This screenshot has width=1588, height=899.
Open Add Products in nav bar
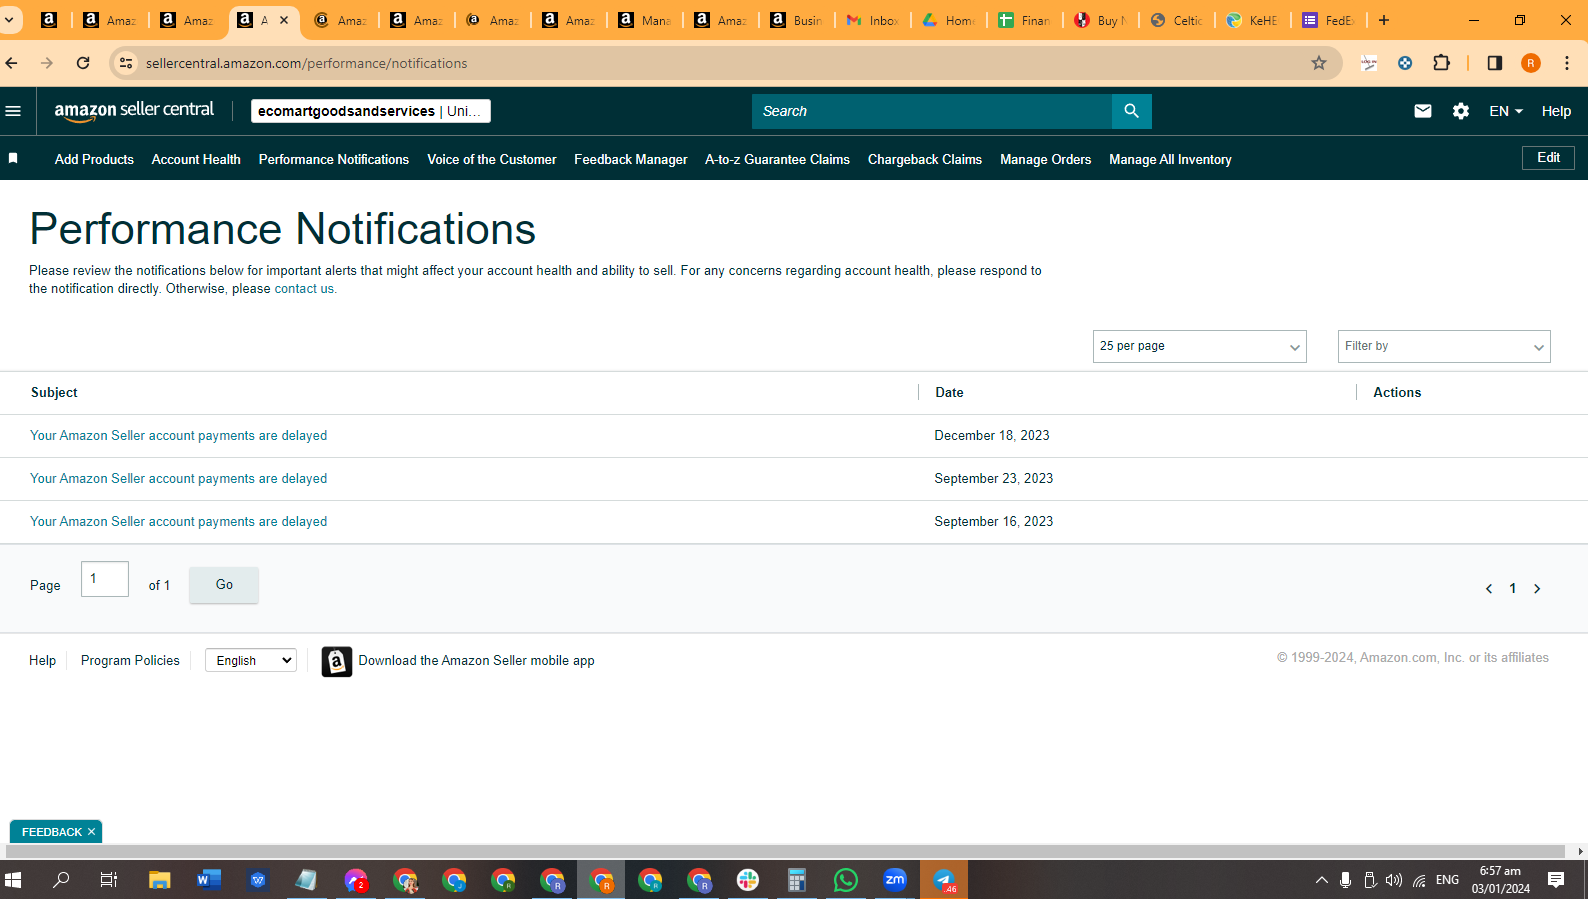coord(94,159)
